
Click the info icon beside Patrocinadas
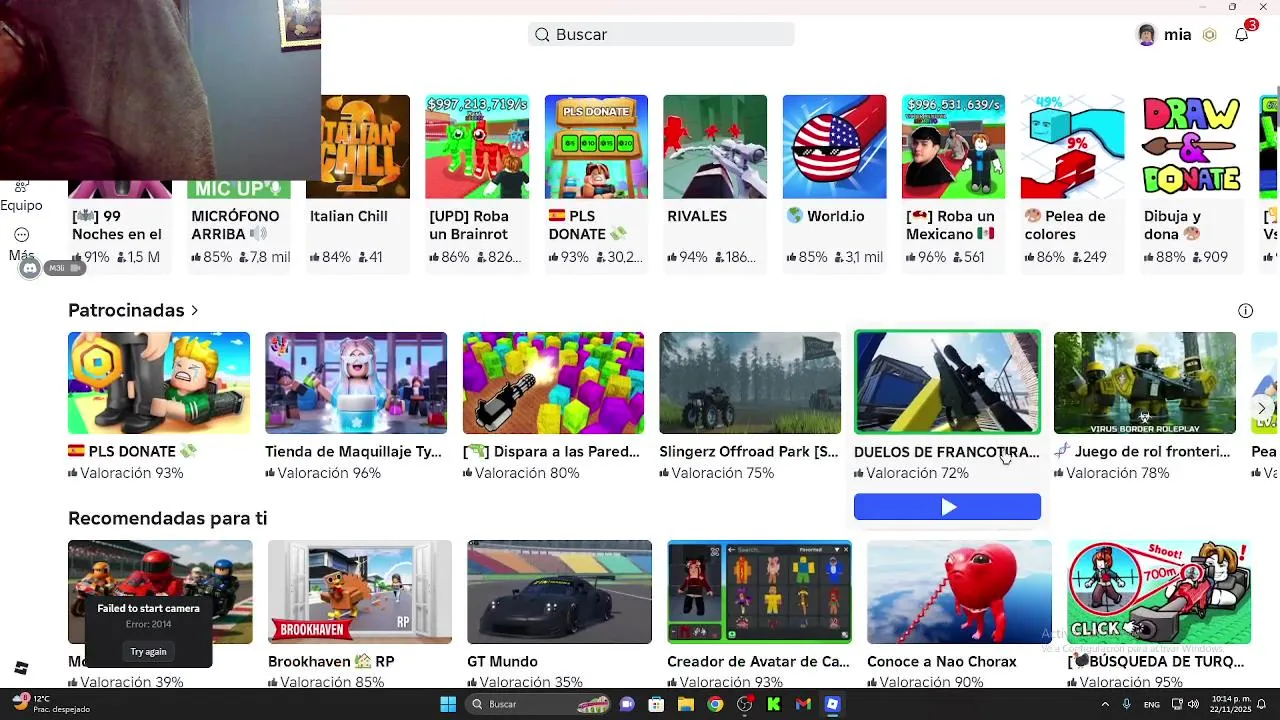1245,311
